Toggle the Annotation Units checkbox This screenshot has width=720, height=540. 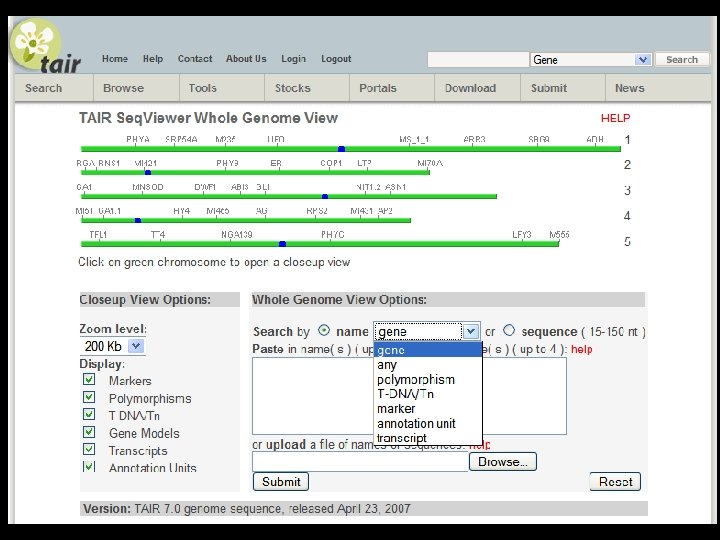click(89, 467)
